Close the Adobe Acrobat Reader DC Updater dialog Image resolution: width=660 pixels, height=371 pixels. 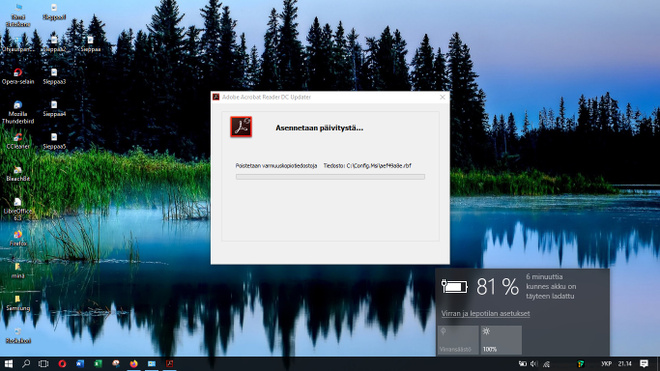(x=442, y=97)
